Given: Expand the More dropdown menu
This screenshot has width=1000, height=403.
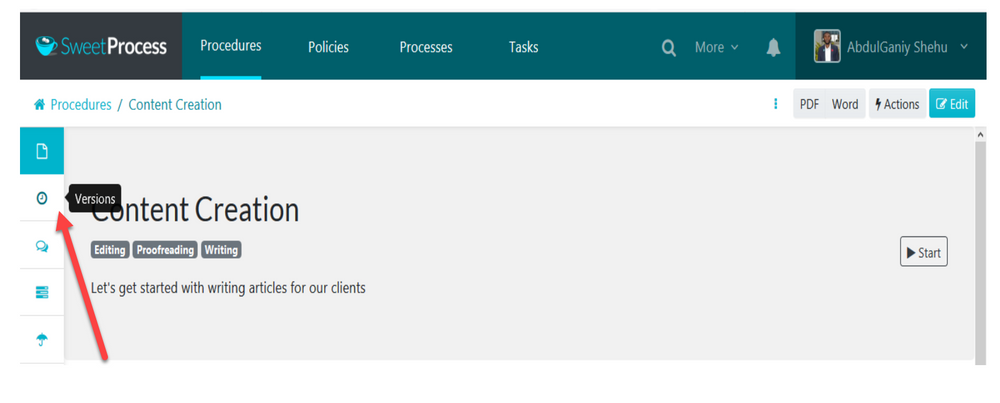Looking at the screenshot, I should coord(716,47).
